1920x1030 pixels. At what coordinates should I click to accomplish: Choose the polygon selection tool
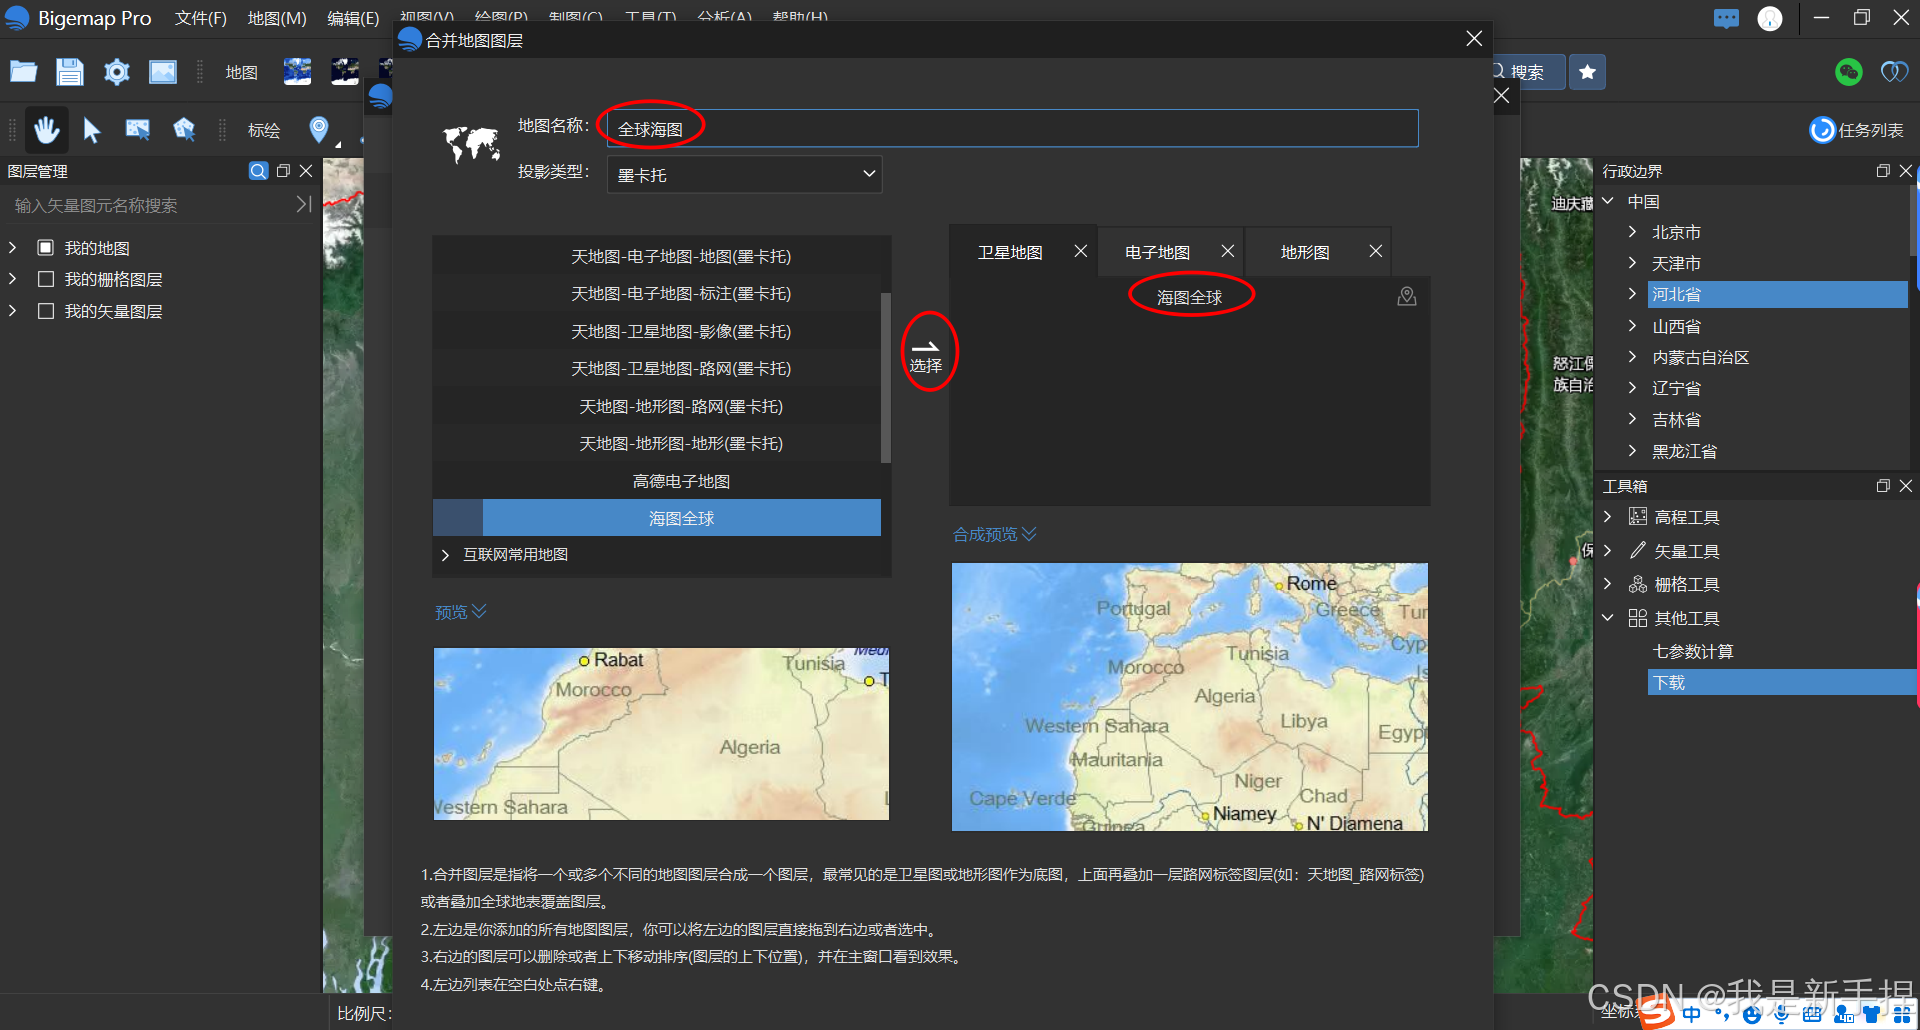click(184, 129)
